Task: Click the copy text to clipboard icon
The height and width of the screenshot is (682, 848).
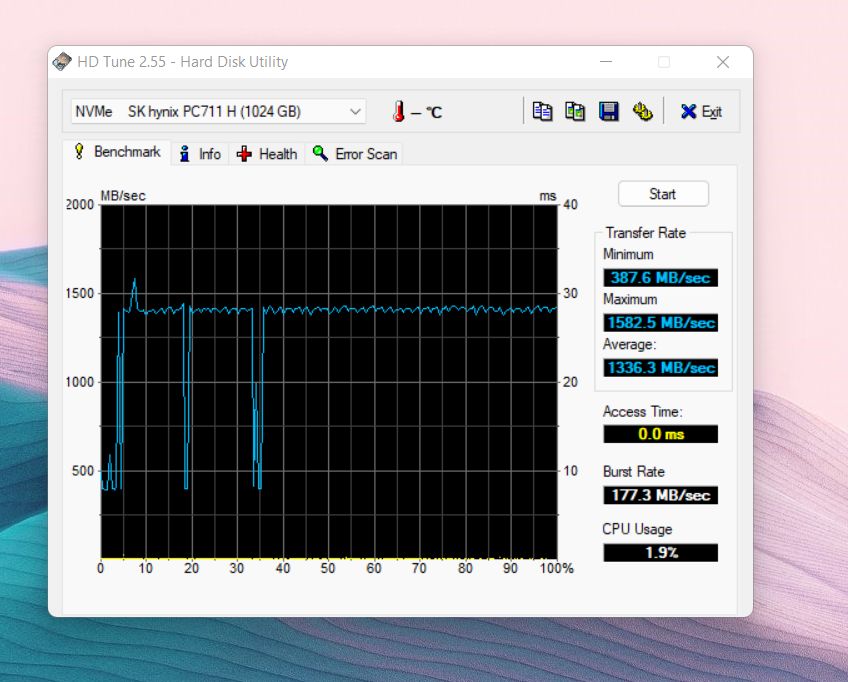Action: (x=542, y=111)
